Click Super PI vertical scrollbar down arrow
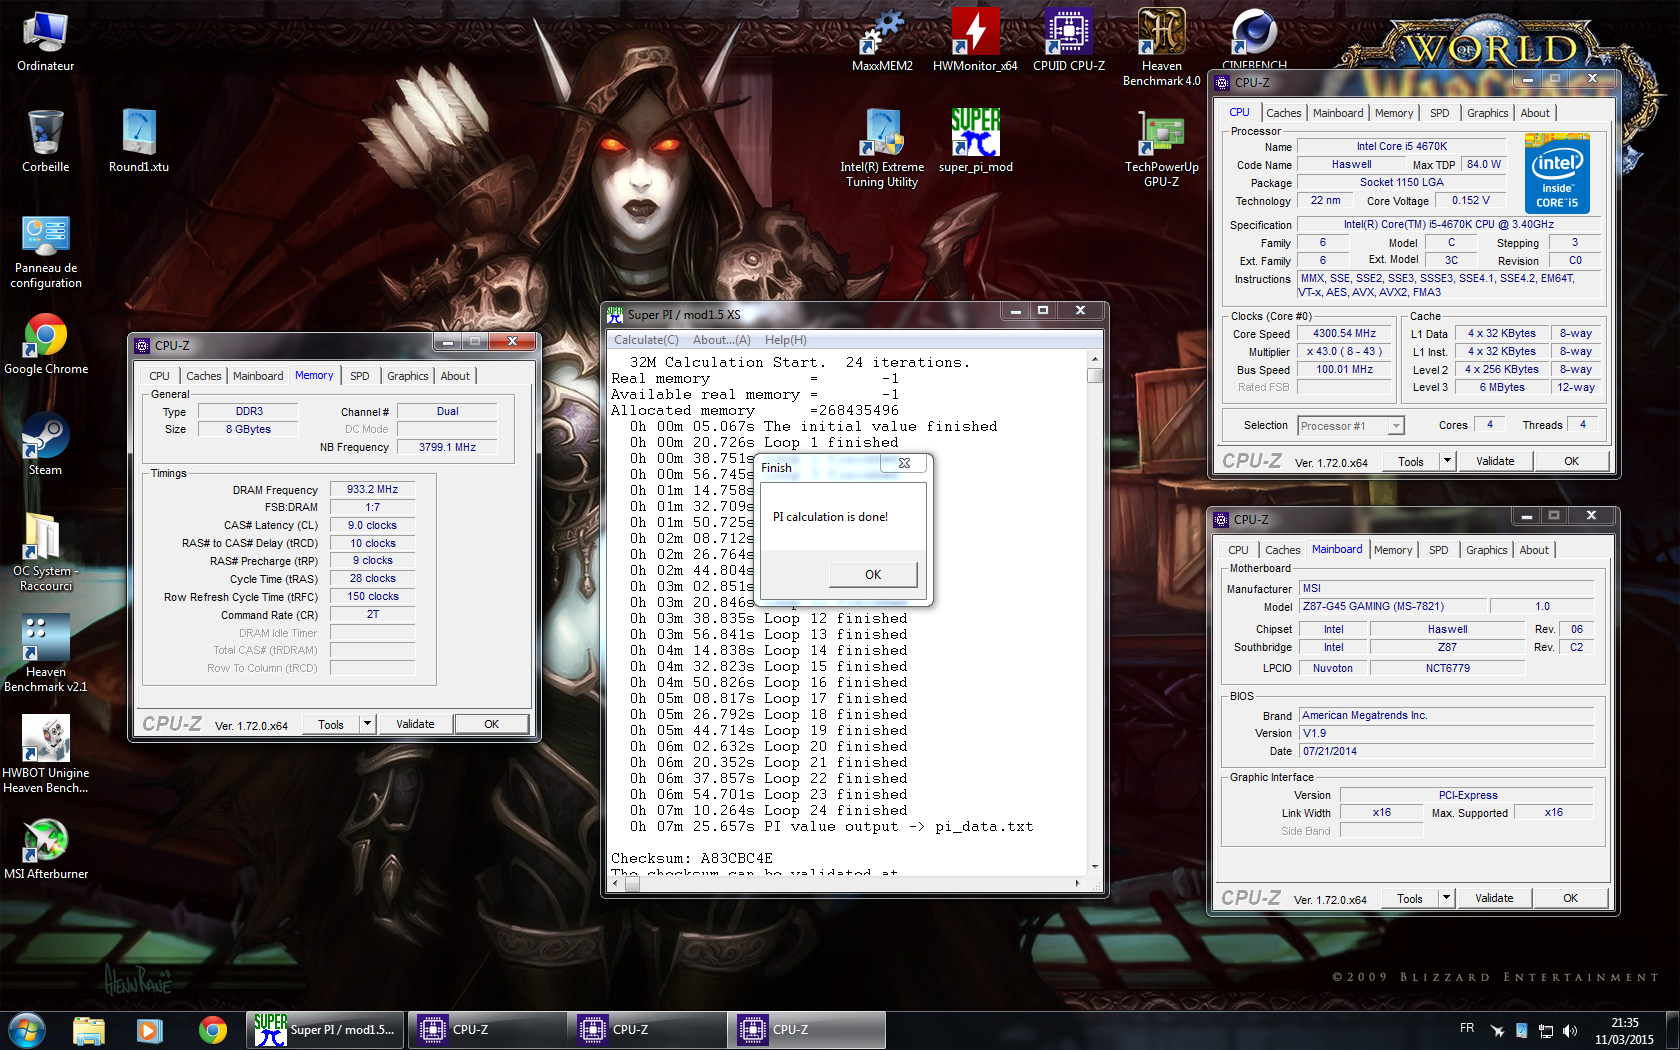The height and width of the screenshot is (1050, 1680). click(x=1095, y=867)
